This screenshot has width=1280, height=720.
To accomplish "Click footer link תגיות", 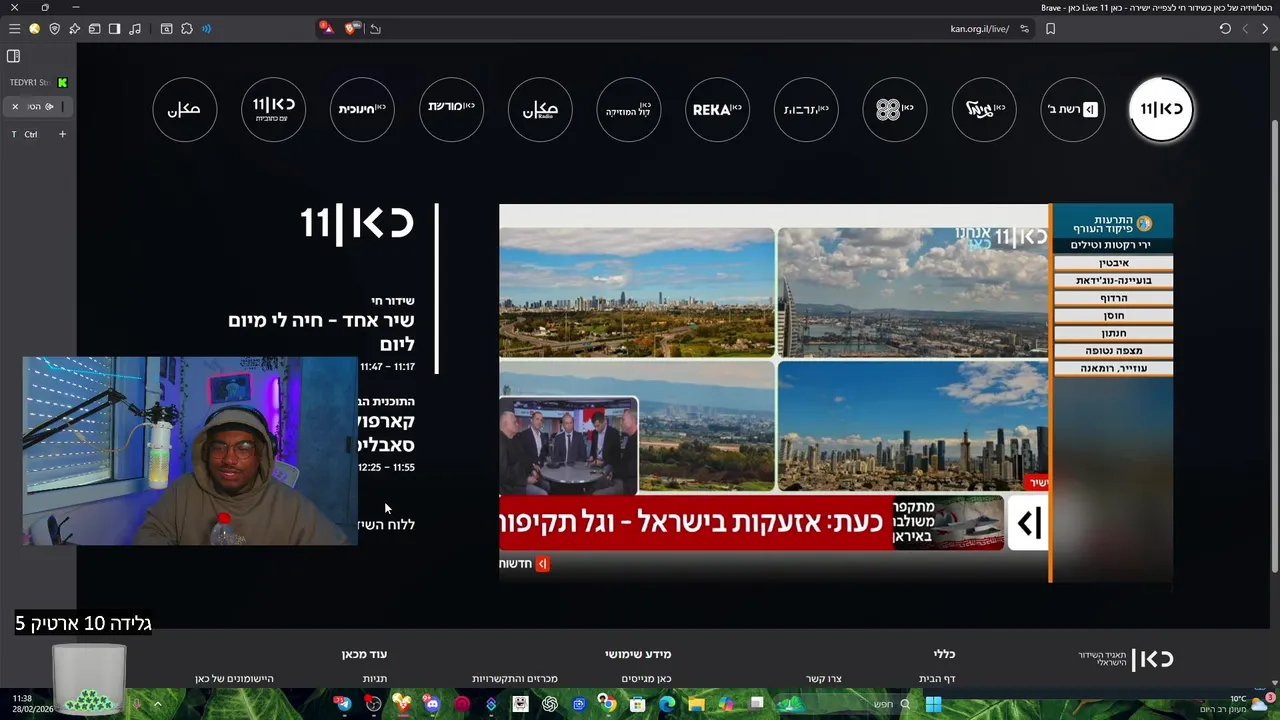I will coord(375,679).
